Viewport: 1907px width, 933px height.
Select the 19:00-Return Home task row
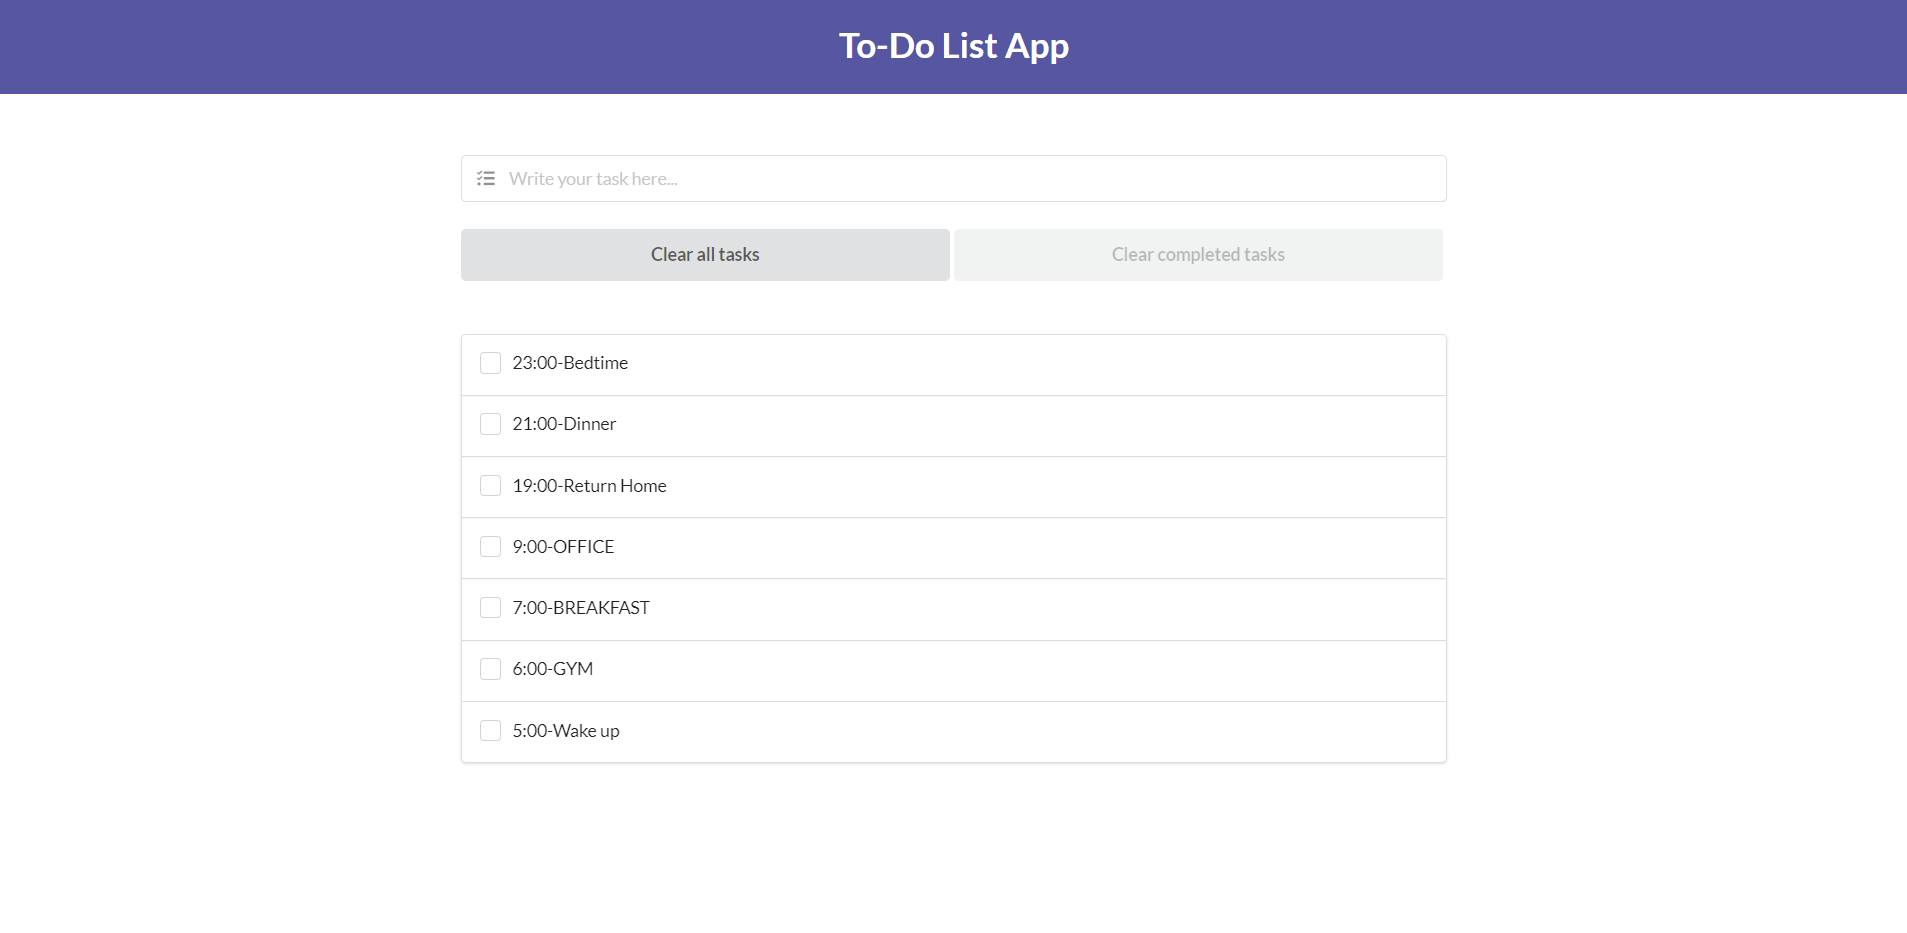coord(589,485)
